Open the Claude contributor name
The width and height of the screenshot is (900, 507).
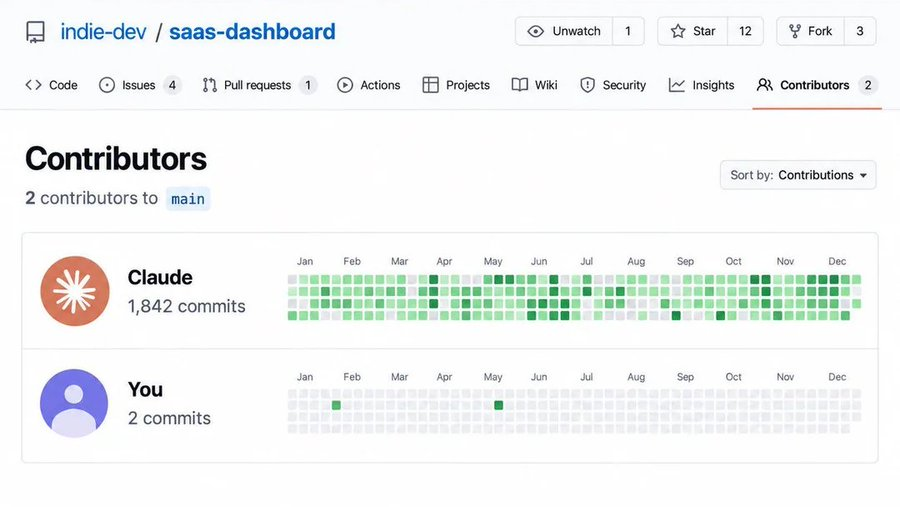(160, 277)
